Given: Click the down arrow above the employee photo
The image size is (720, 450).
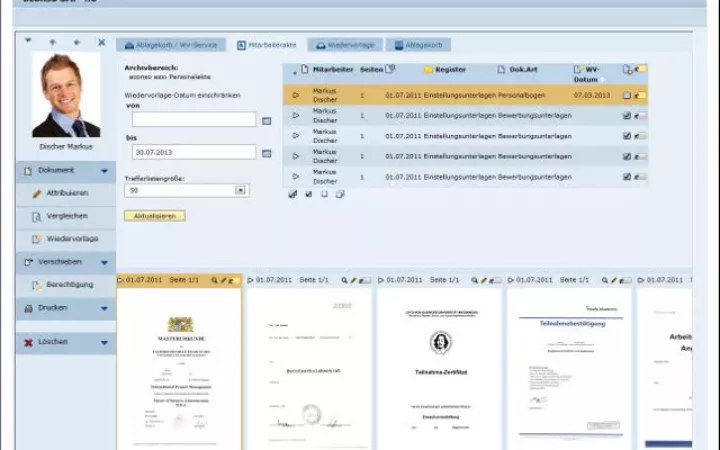Looking at the screenshot, I should [x=28, y=40].
